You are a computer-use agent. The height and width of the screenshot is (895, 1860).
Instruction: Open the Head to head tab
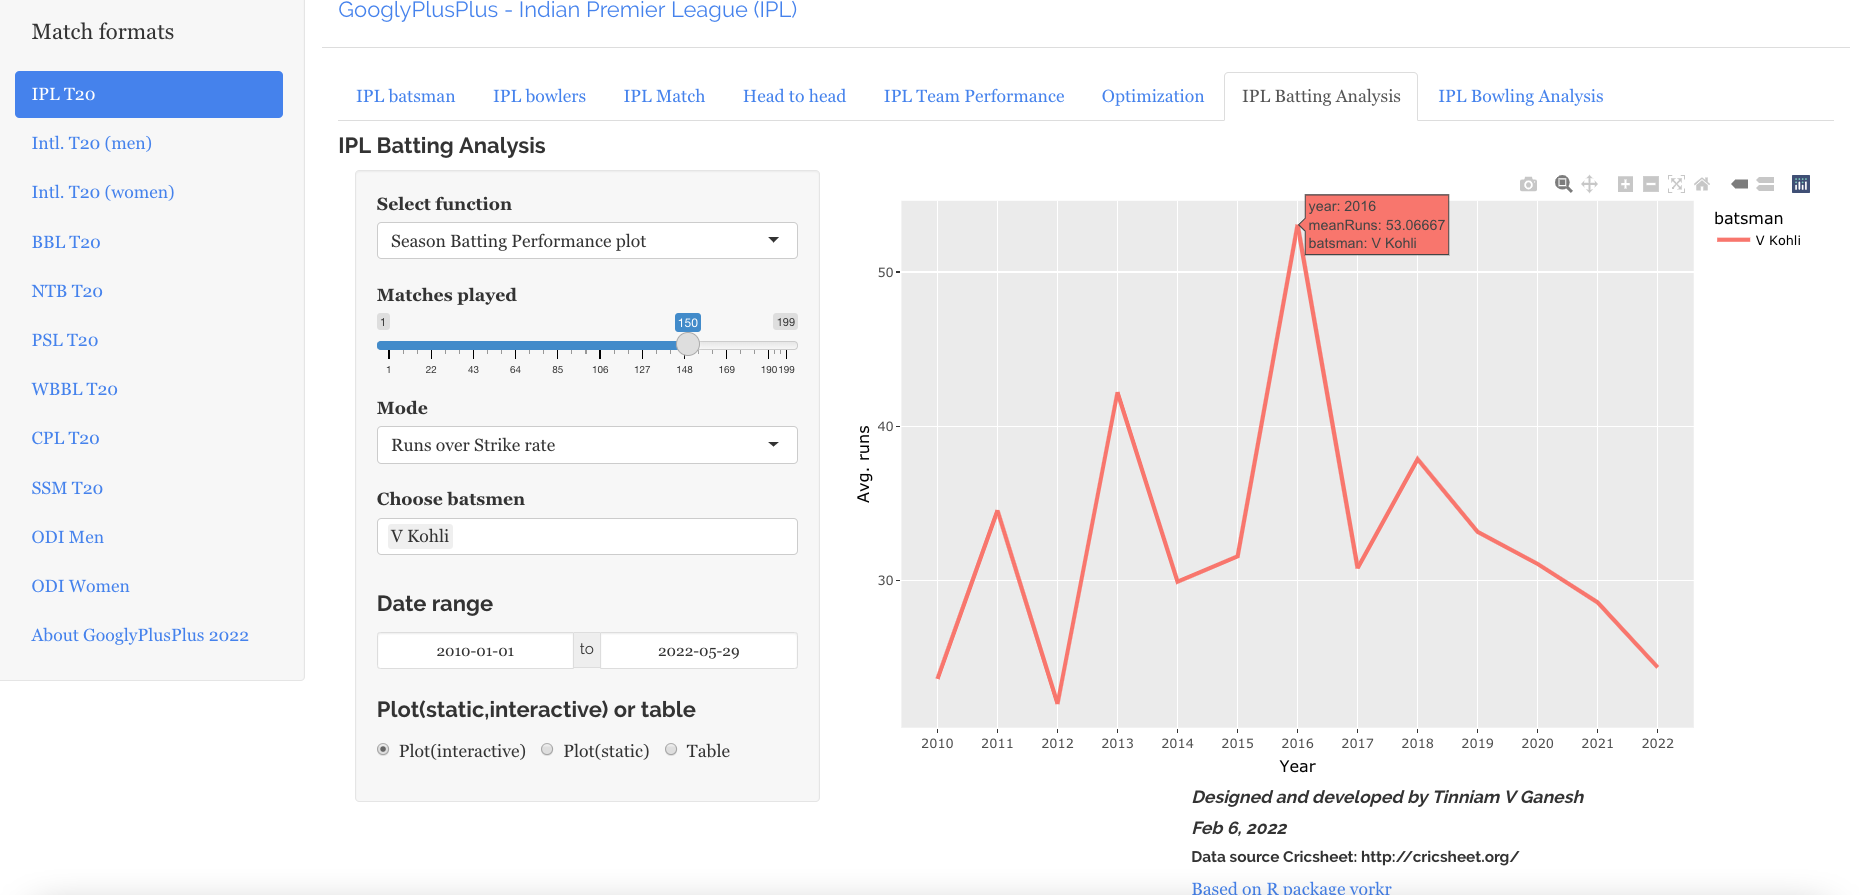click(x=794, y=96)
